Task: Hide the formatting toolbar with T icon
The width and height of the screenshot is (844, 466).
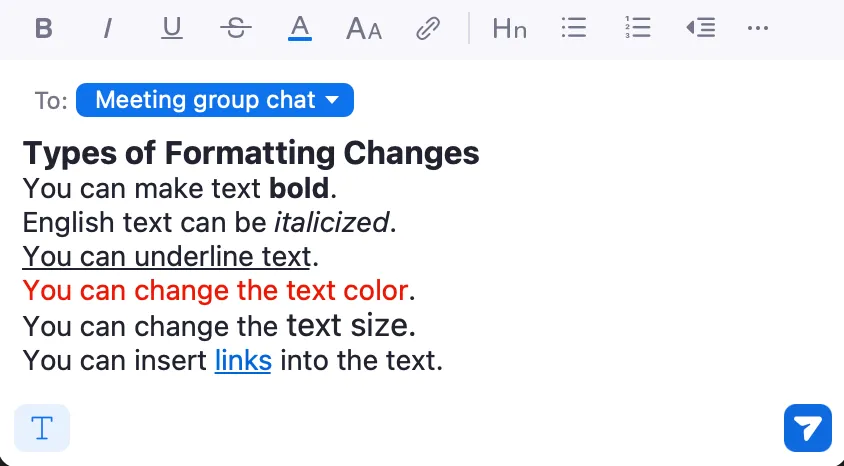Action: tap(42, 428)
